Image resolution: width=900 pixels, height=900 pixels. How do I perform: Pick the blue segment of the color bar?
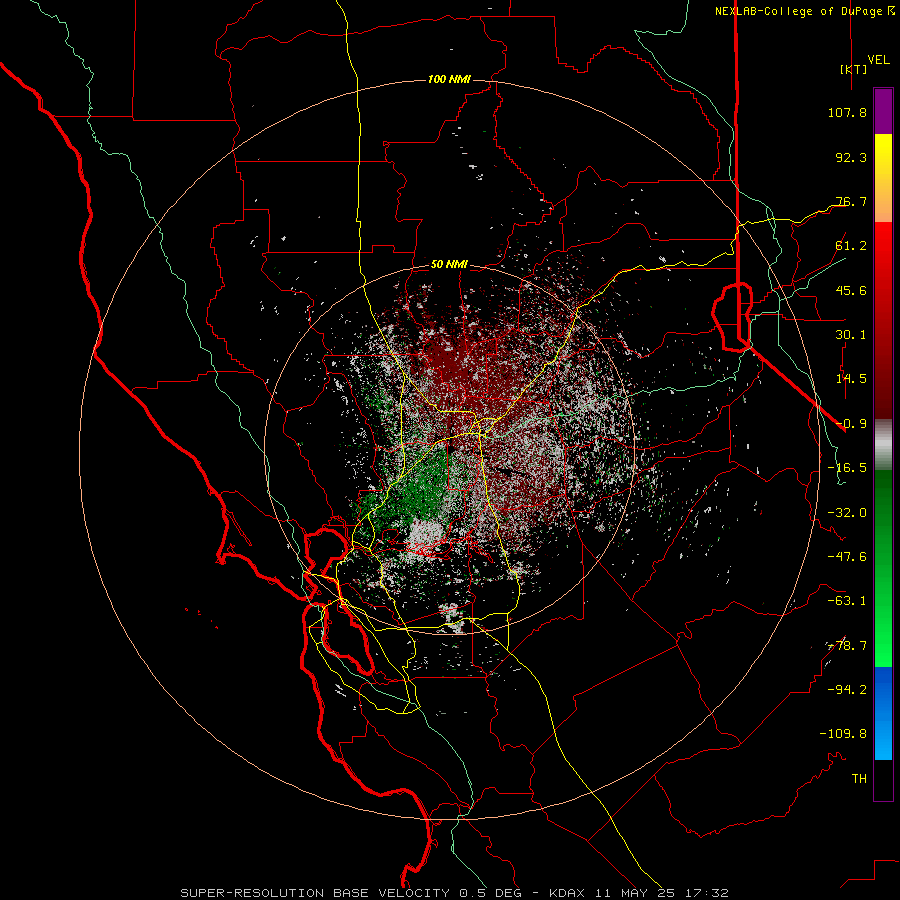[883, 713]
